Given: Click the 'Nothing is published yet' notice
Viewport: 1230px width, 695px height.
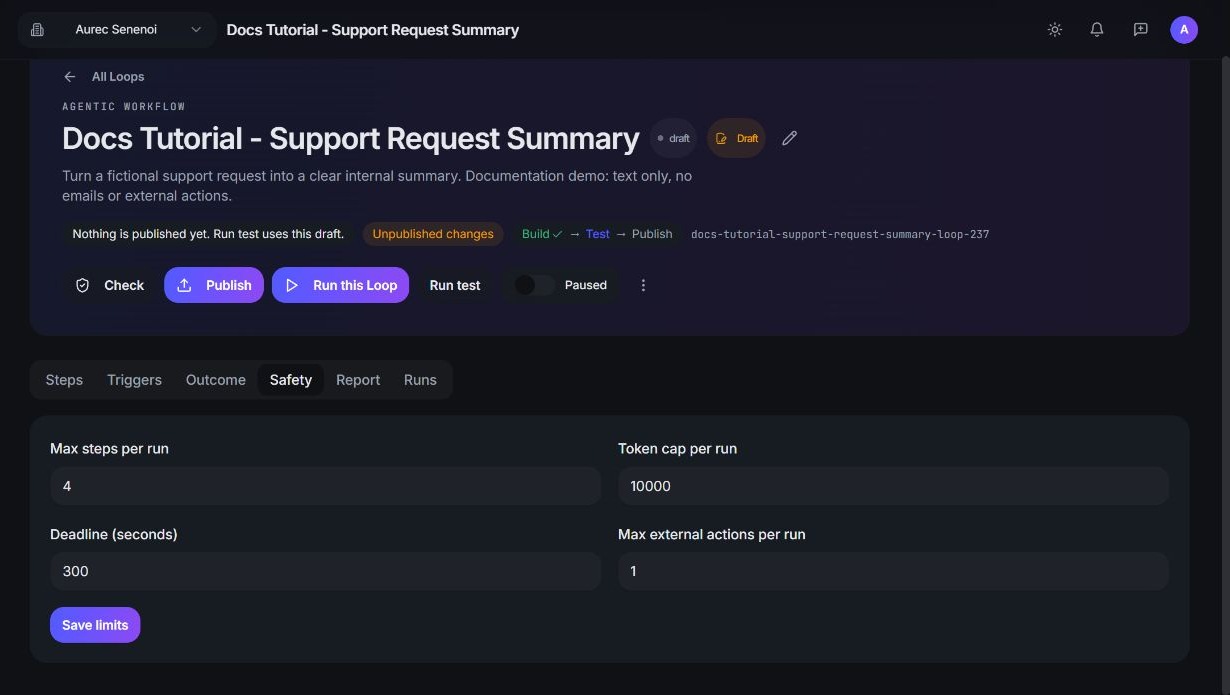Looking at the screenshot, I should point(208,234).
